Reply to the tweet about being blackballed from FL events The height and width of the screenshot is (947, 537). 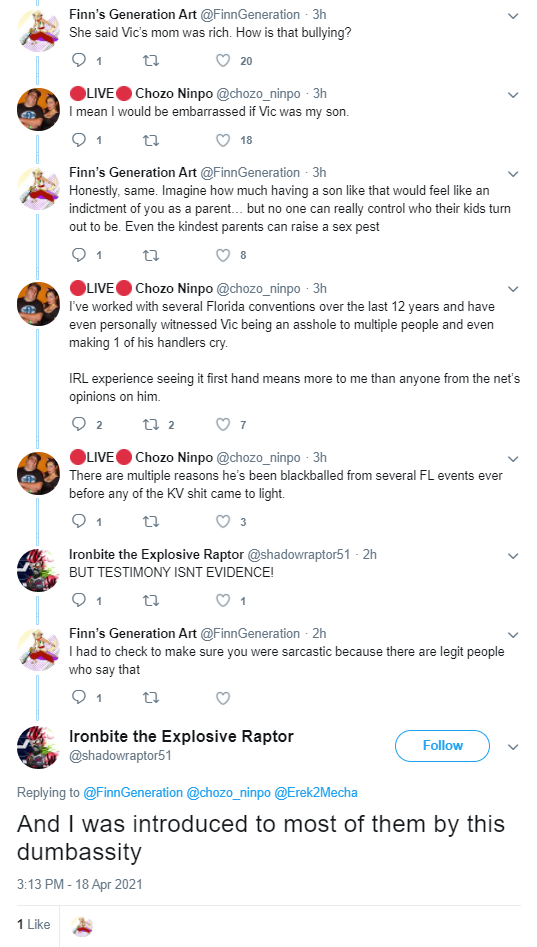coord(79,521)
